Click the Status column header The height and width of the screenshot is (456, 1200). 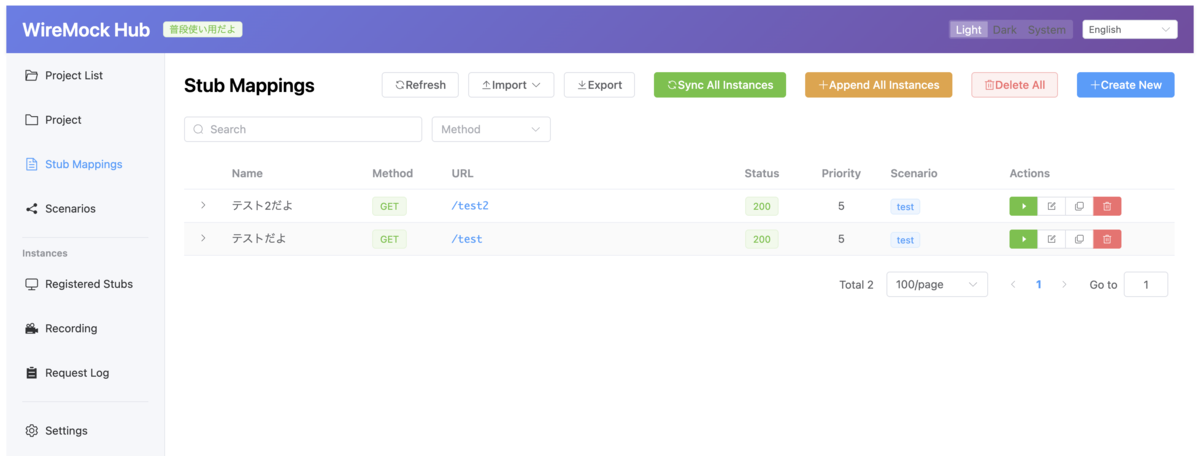(x=762, y=173)
